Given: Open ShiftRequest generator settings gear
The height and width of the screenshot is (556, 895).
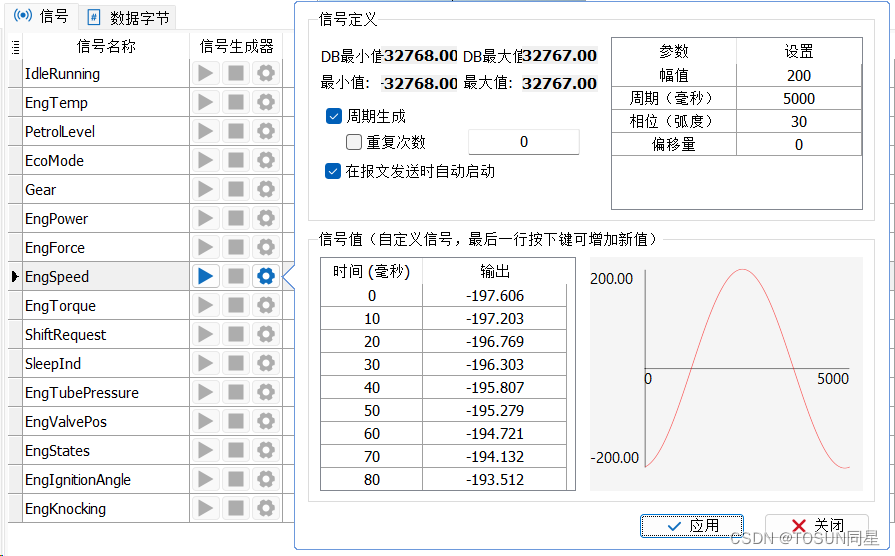Looking at the screenshot, I should click(x=266, y=335).
